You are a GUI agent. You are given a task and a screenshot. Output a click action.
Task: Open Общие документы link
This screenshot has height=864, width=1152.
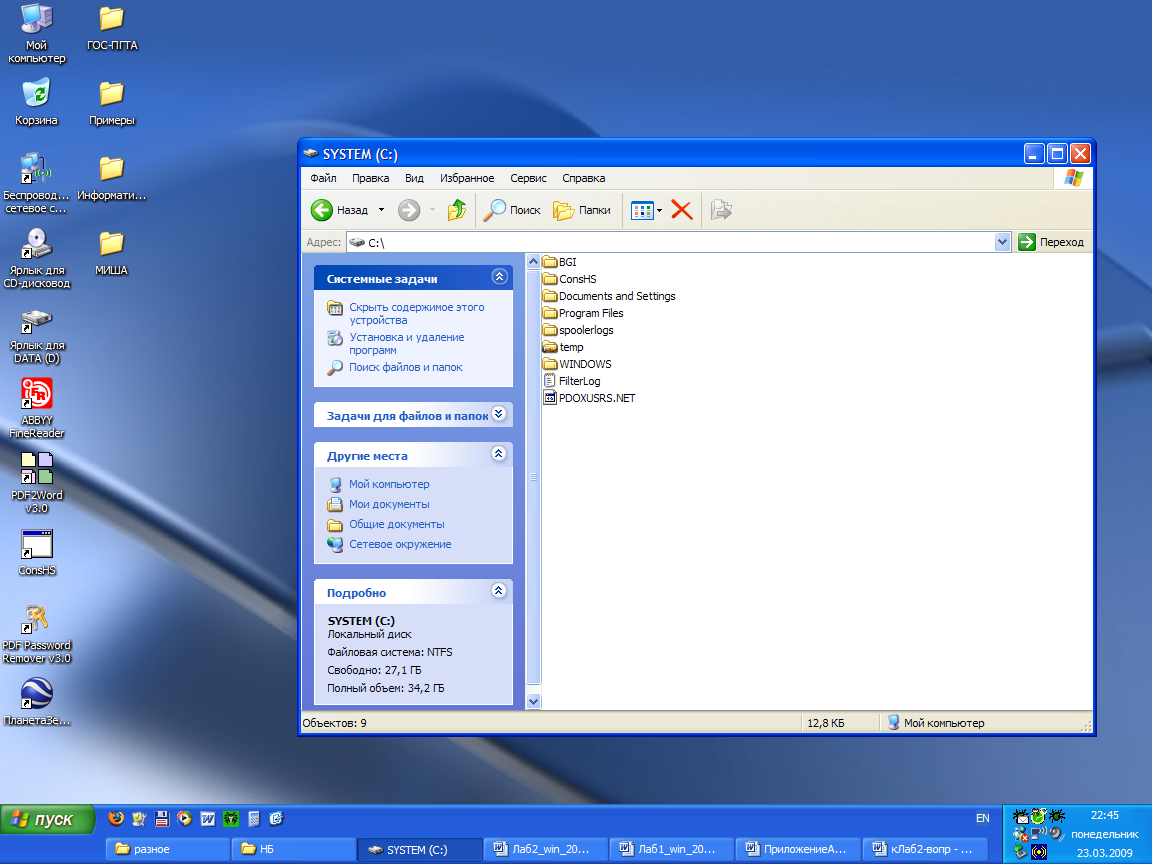396,524
